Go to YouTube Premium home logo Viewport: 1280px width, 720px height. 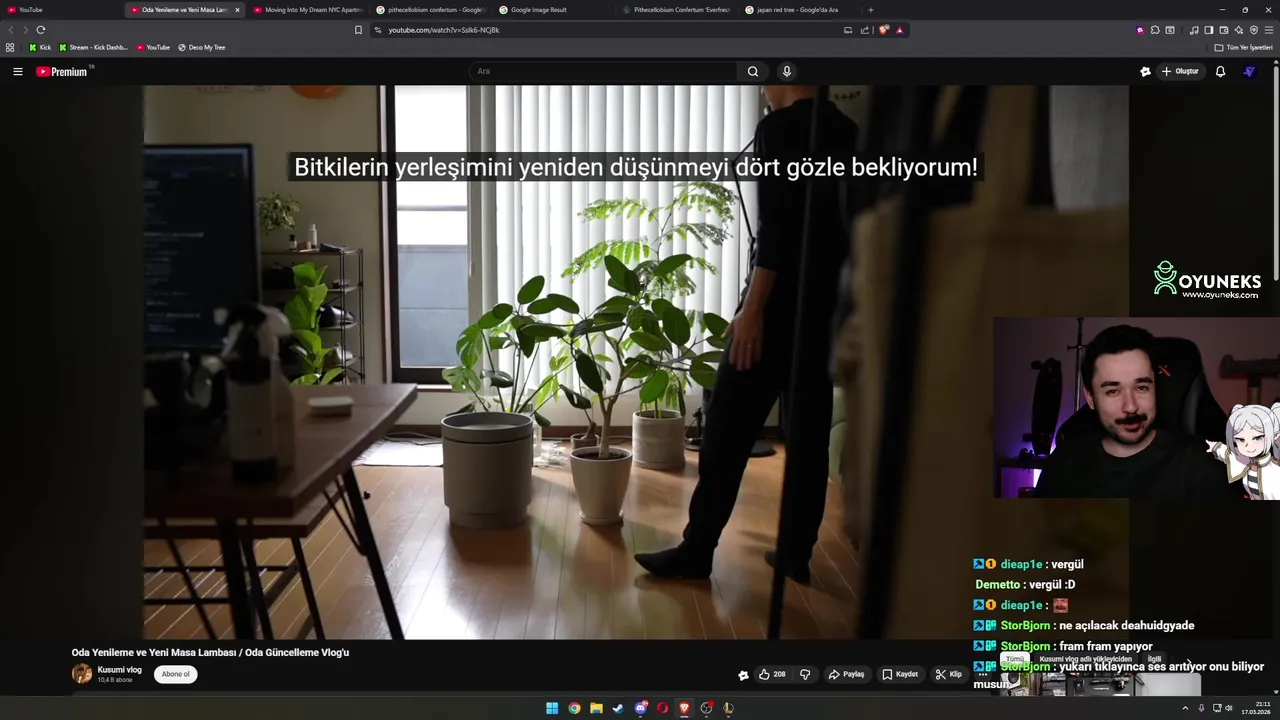(x=62, y=71)
